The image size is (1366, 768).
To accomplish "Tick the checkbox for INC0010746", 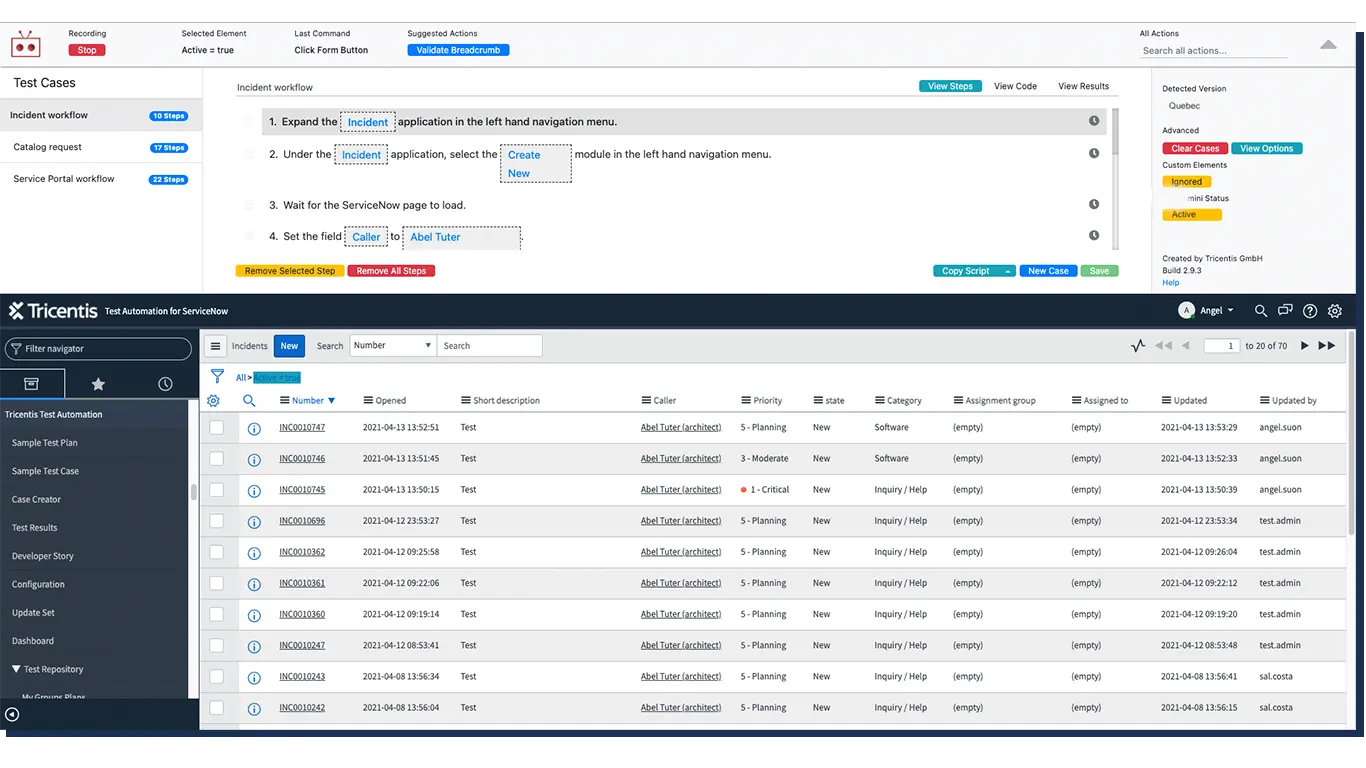I will click(x=217, y=458).
